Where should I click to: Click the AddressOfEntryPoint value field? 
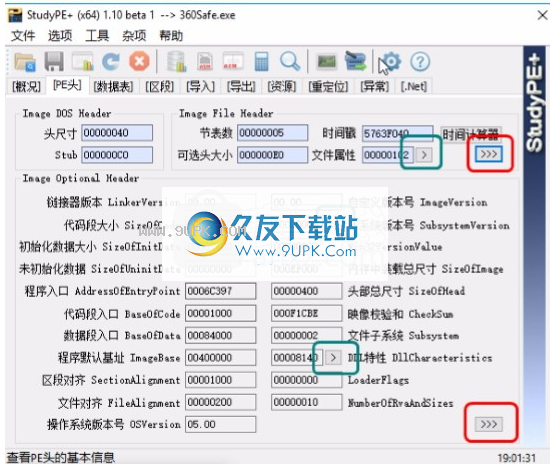click(x=221, y=291)
